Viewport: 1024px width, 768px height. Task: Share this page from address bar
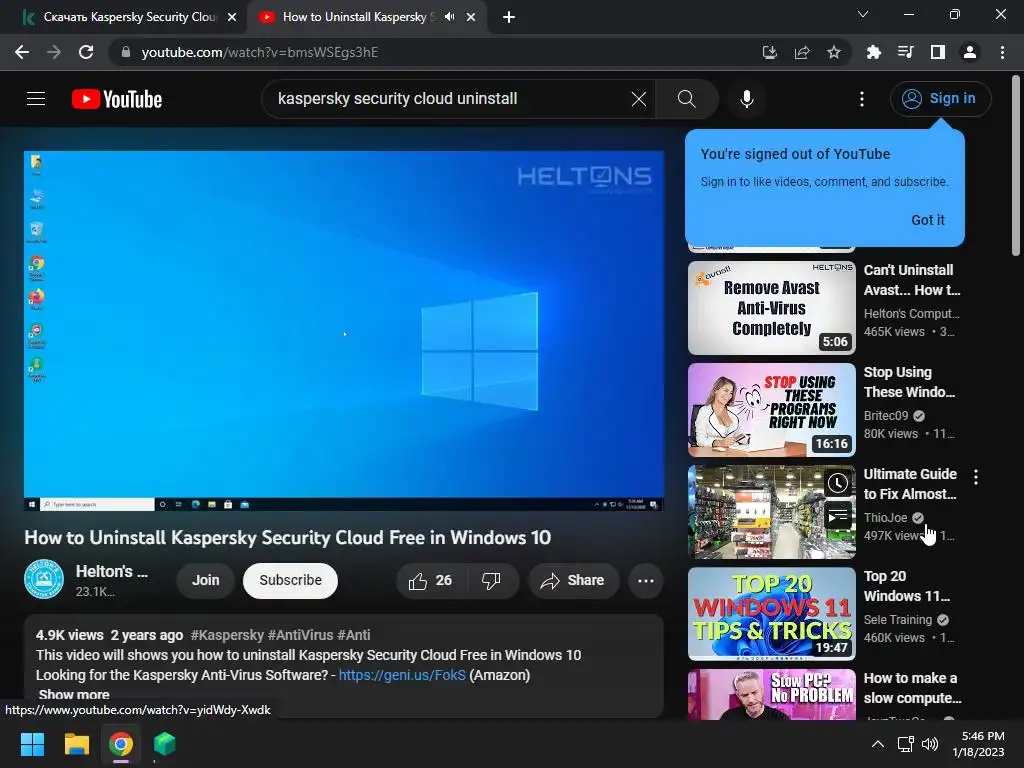[x=802, y=52]
